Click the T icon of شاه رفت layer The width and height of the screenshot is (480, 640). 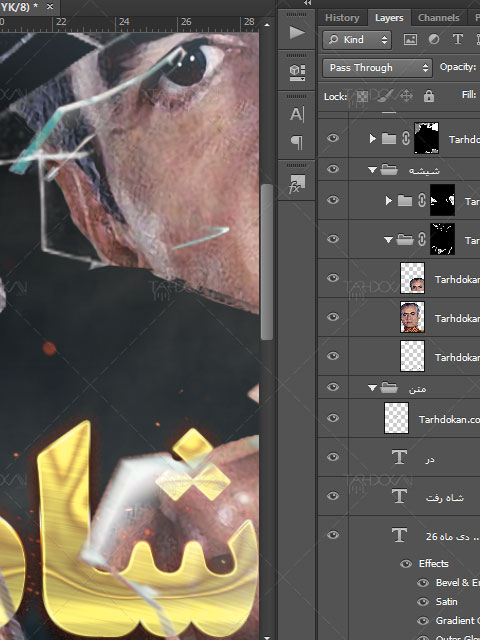point(399,496)
